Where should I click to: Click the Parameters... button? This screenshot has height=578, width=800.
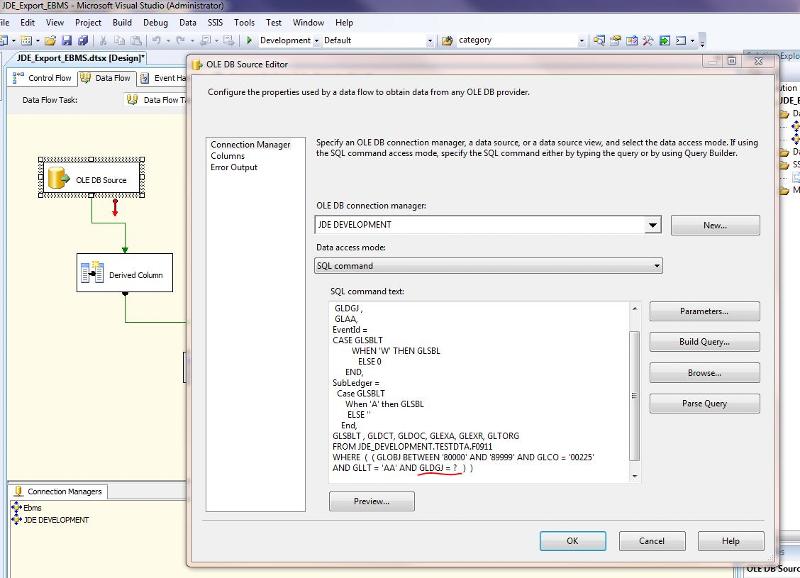click(704, 311)
